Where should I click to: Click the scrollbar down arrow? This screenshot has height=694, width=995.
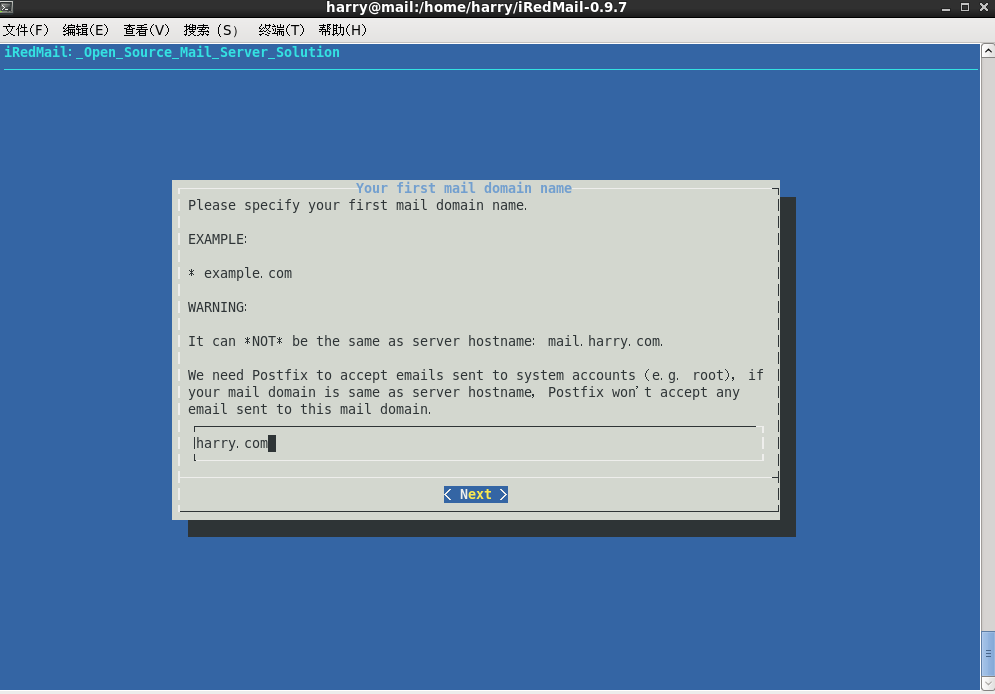[987, 684]
